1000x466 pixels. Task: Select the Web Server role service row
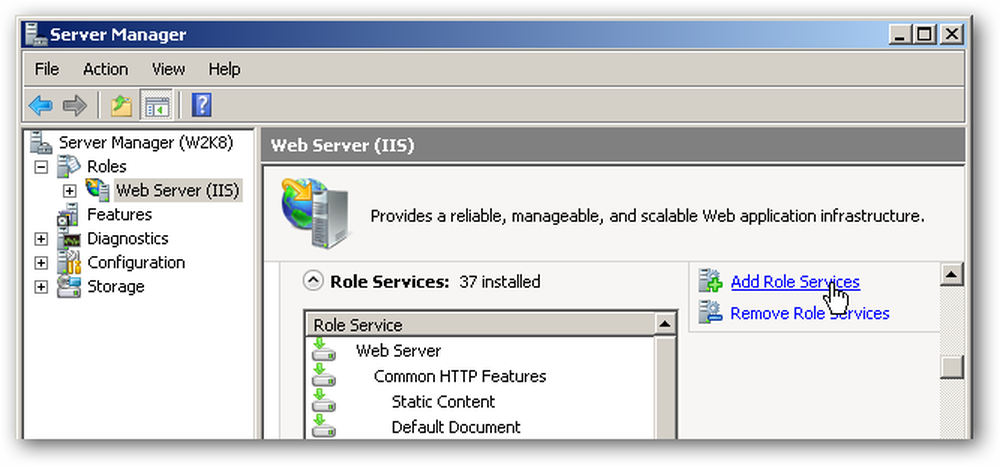pos(480,350)
